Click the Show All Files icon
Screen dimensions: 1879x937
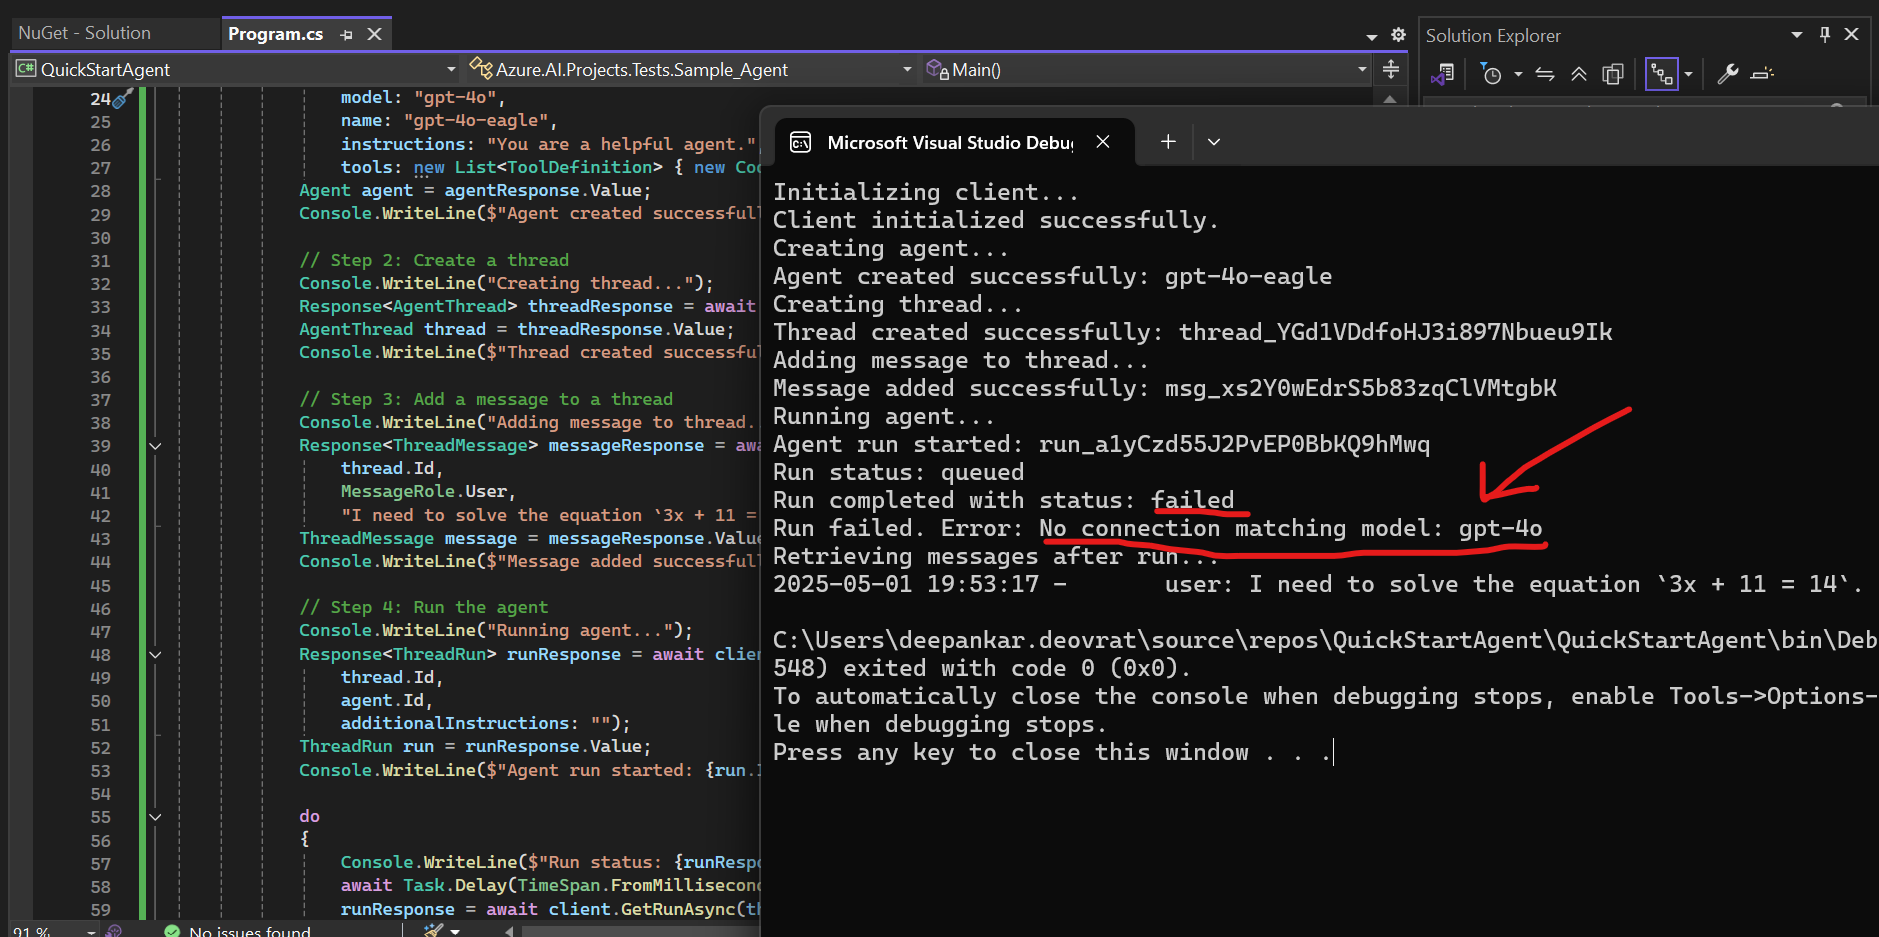click(x=1612, y=74)
